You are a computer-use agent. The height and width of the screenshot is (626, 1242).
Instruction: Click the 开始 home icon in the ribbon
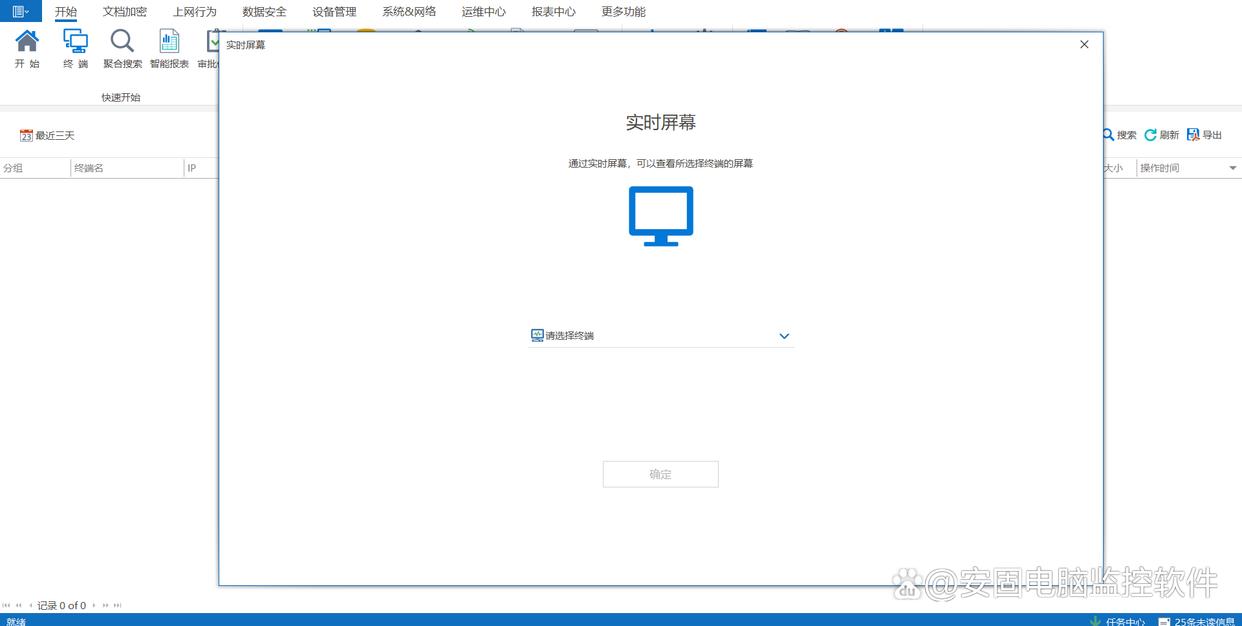(27, 49)
